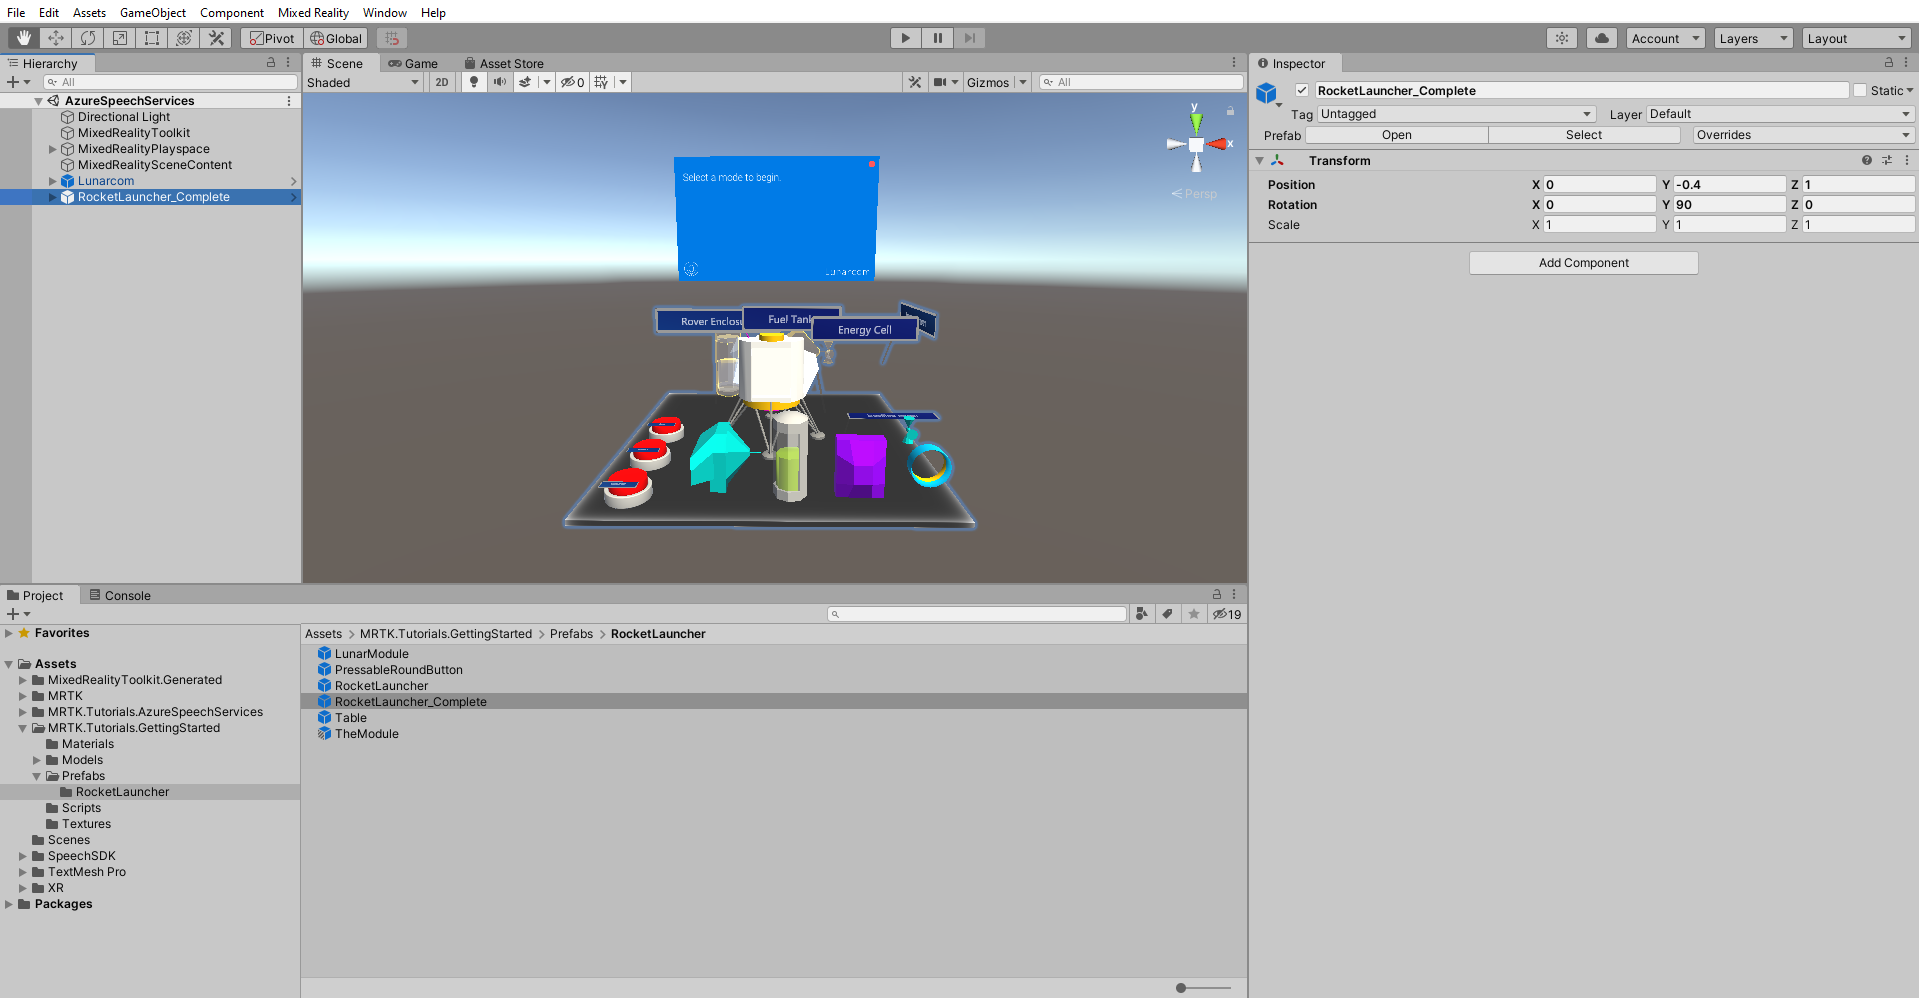
Task: Toggle scene effects icon
Action: coord(525,82)
